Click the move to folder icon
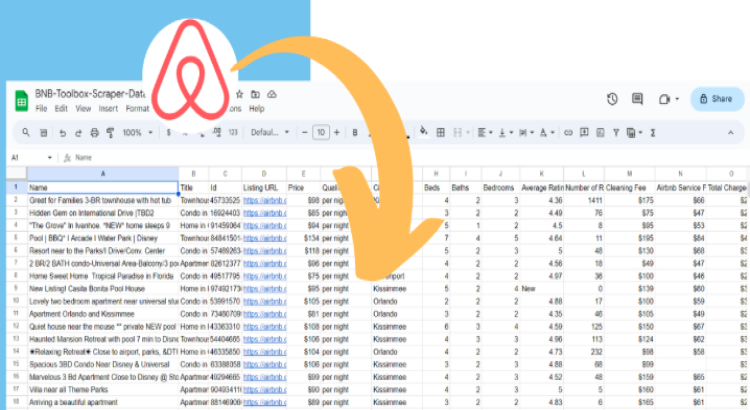Viewport: 750px width, 410px height. (255, 94)
